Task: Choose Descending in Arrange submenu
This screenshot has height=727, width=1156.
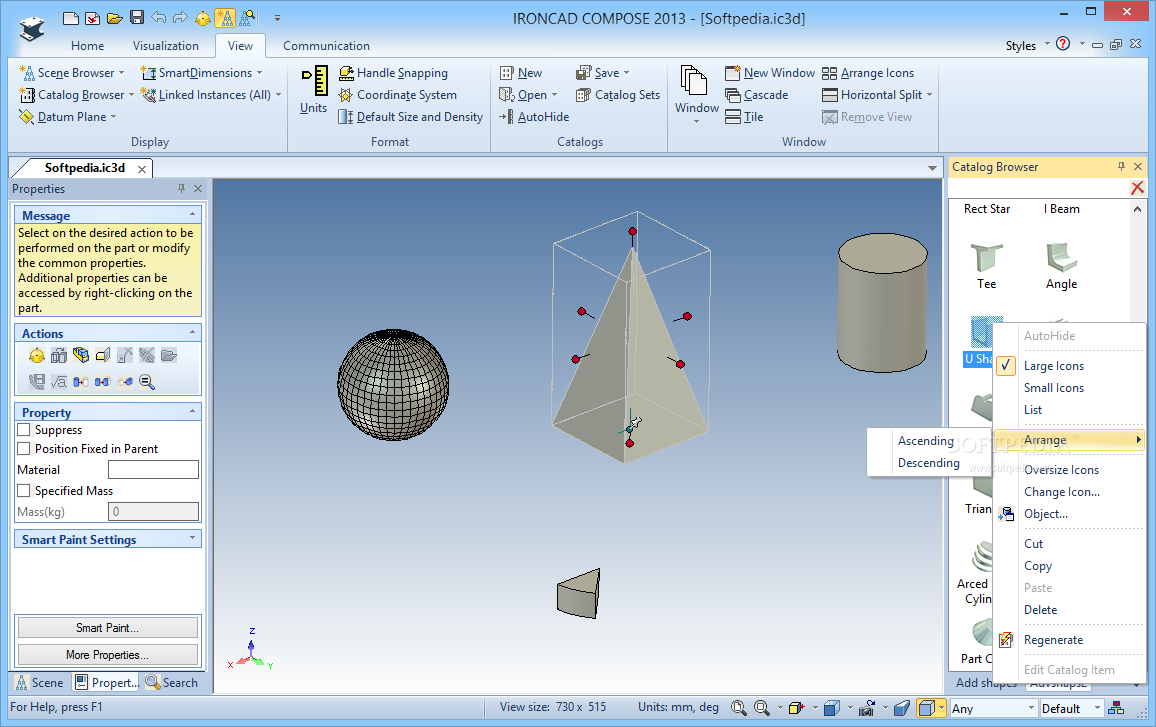Action: 928,463
